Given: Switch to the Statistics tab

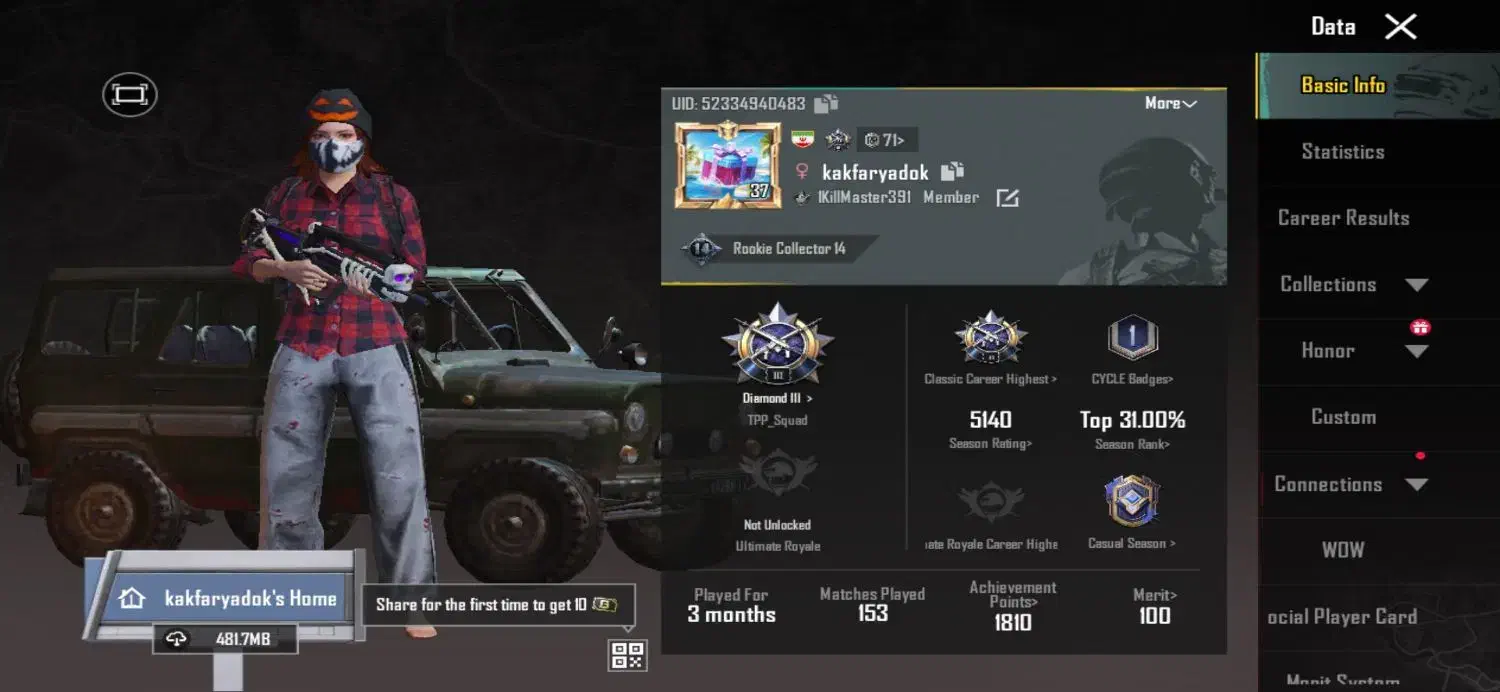Looking at the screenshot, I should (x=1343, y=152).
